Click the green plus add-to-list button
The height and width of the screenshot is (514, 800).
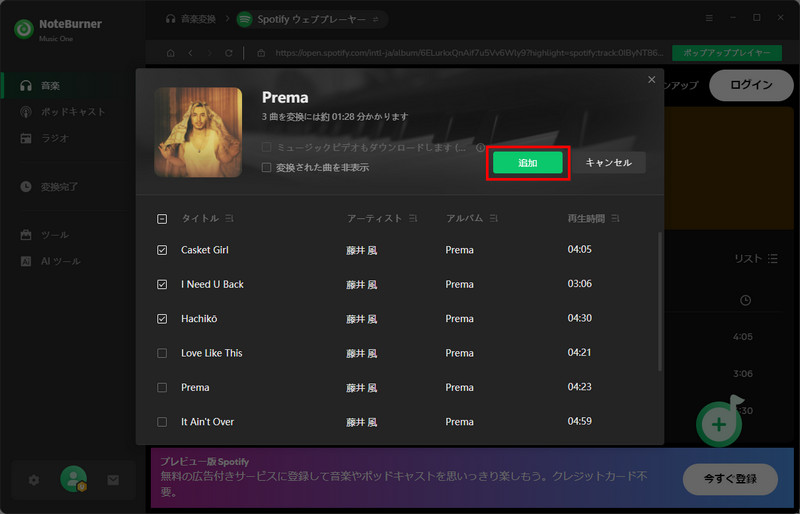point(718,424)
